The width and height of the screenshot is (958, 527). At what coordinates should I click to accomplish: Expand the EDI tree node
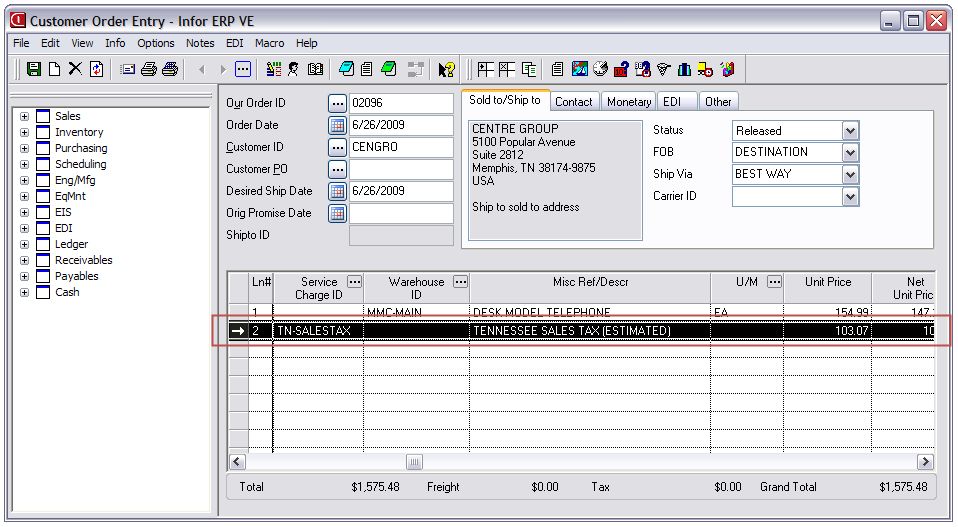coord(24,228)
